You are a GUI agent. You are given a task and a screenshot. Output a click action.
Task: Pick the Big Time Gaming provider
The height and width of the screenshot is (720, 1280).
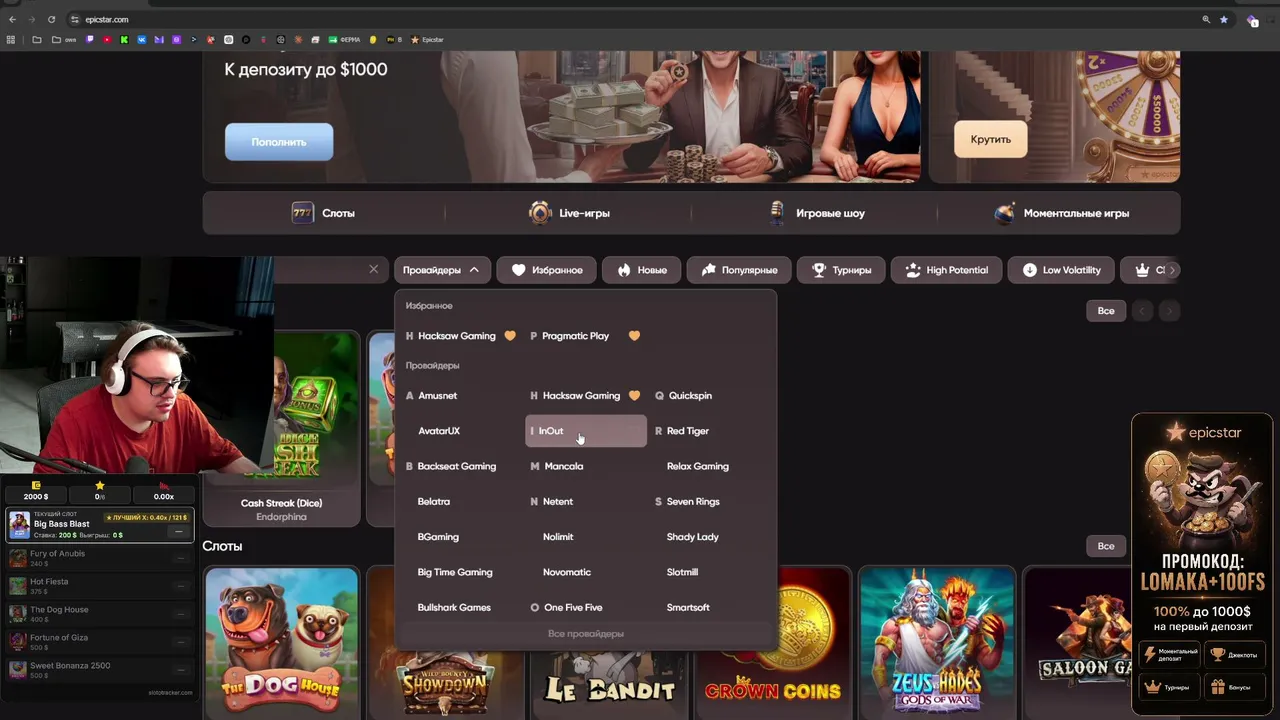pos(455,572)
